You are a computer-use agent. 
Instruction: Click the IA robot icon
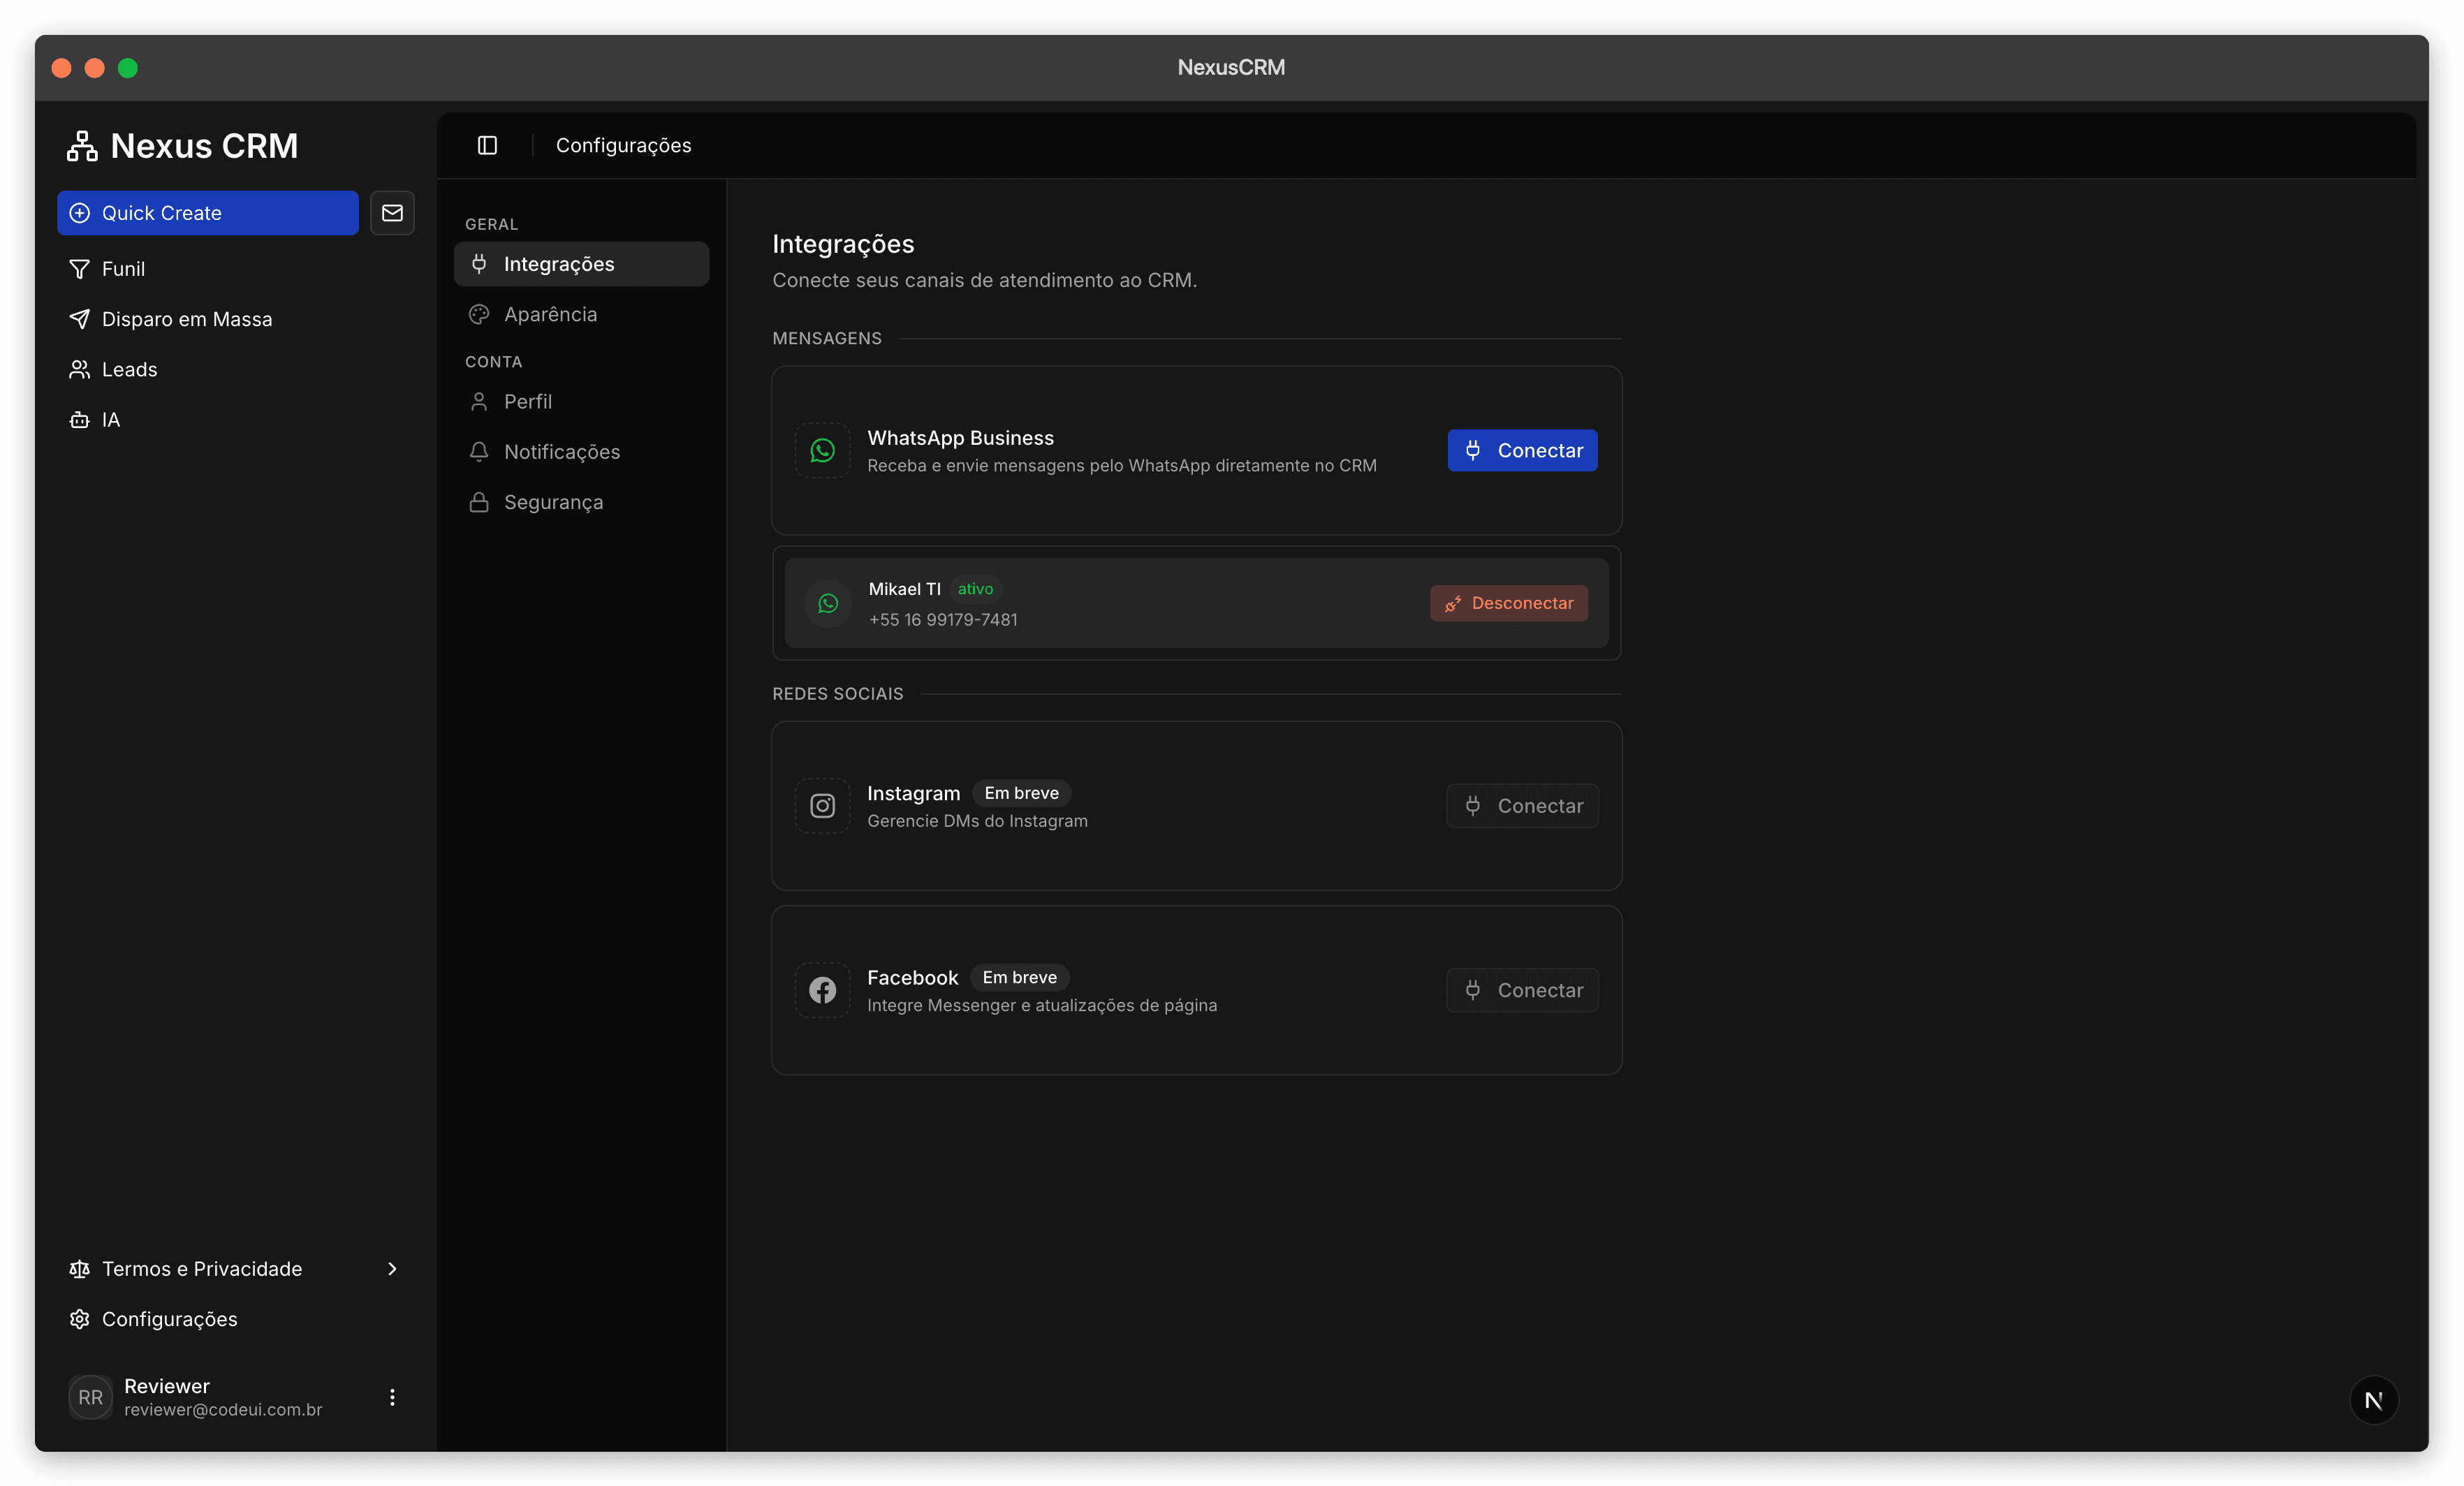click(x=80, y=420)
